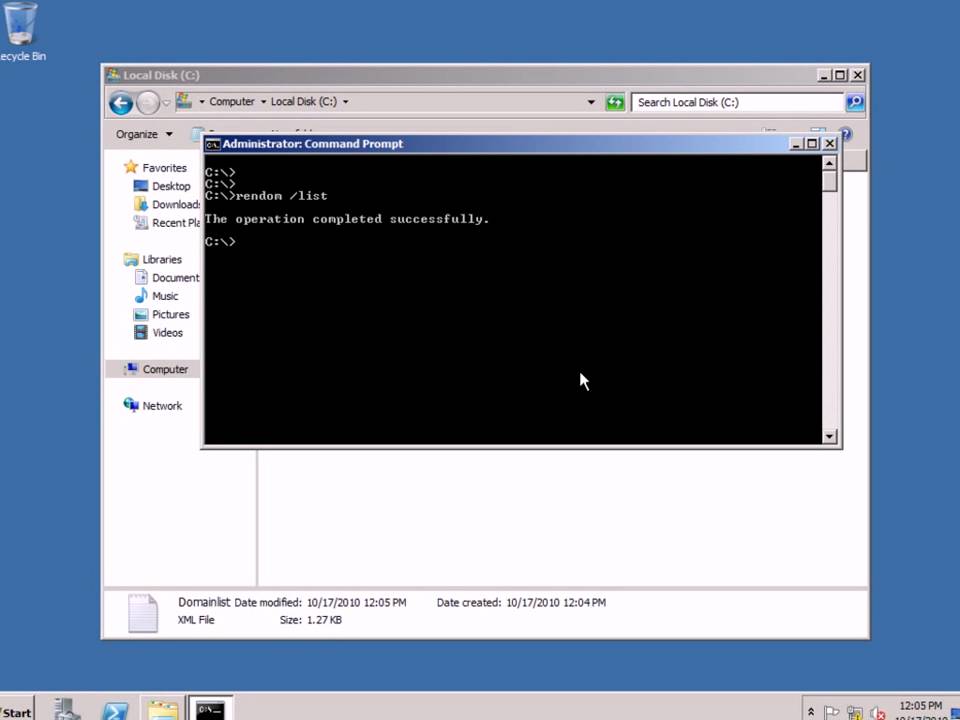Viewport: 960px width, 720px height.
Task: Minimize the Local Disk (C:) Explorer window
Action: click(x=824, y=75)
